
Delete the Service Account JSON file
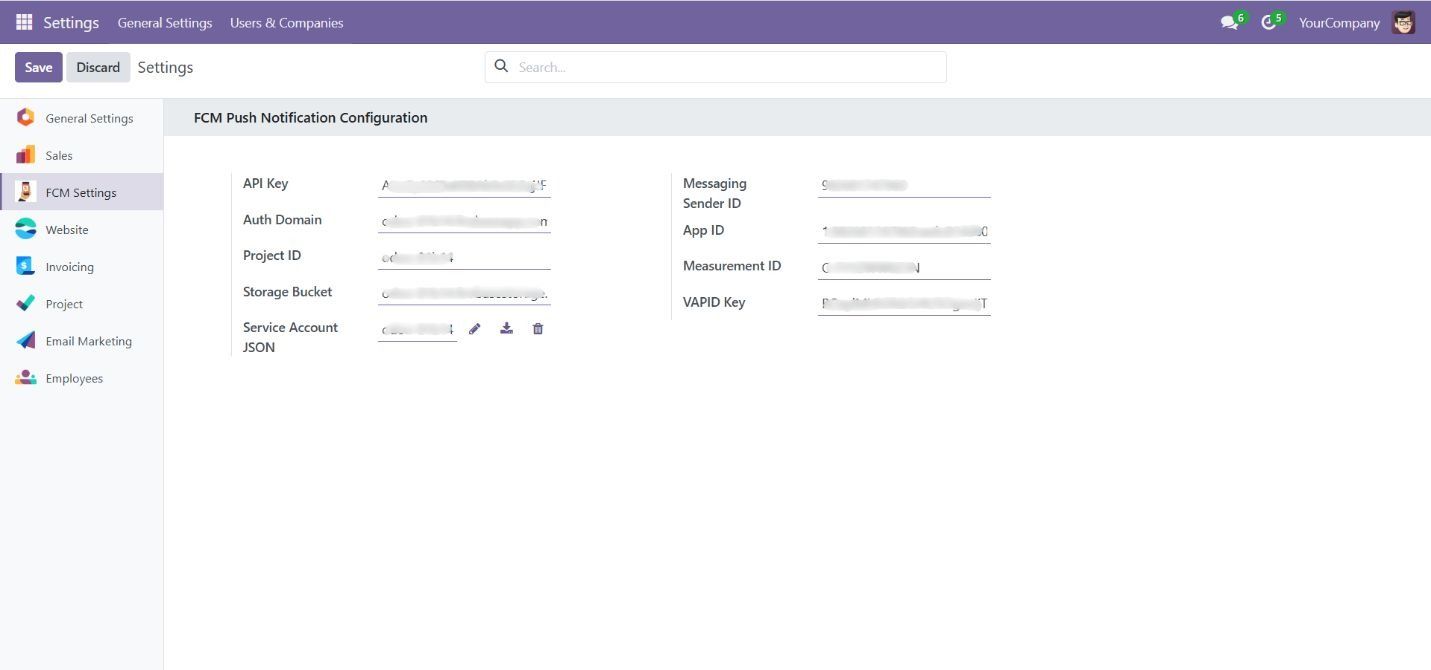(538, 328)
